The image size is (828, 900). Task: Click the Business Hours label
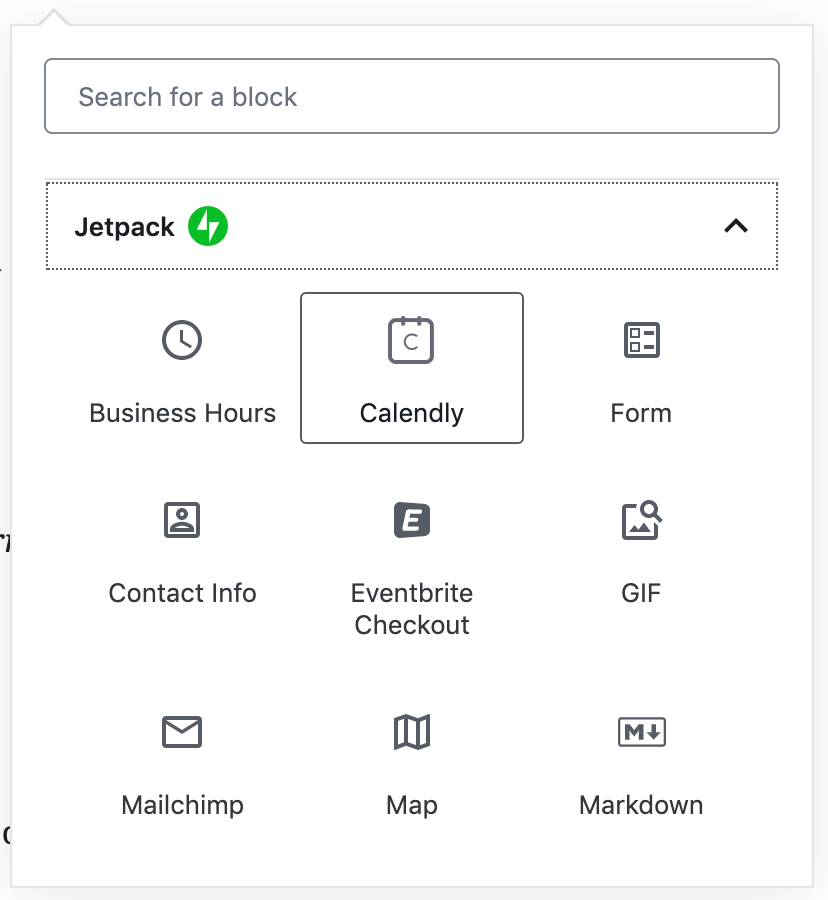click(182, 413)
